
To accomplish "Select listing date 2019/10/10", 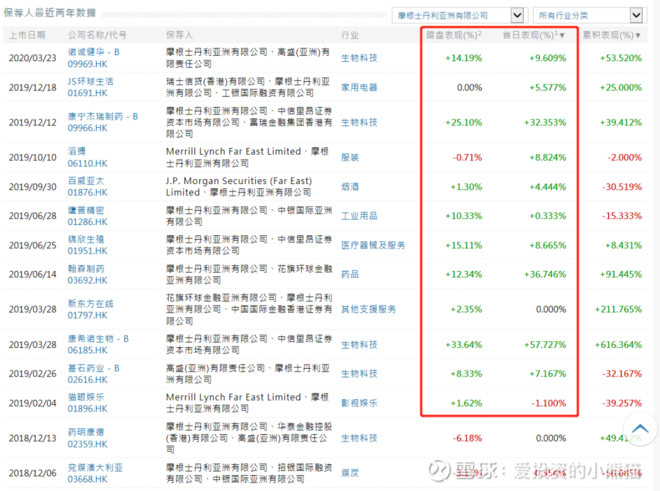I will click(32, 157).
